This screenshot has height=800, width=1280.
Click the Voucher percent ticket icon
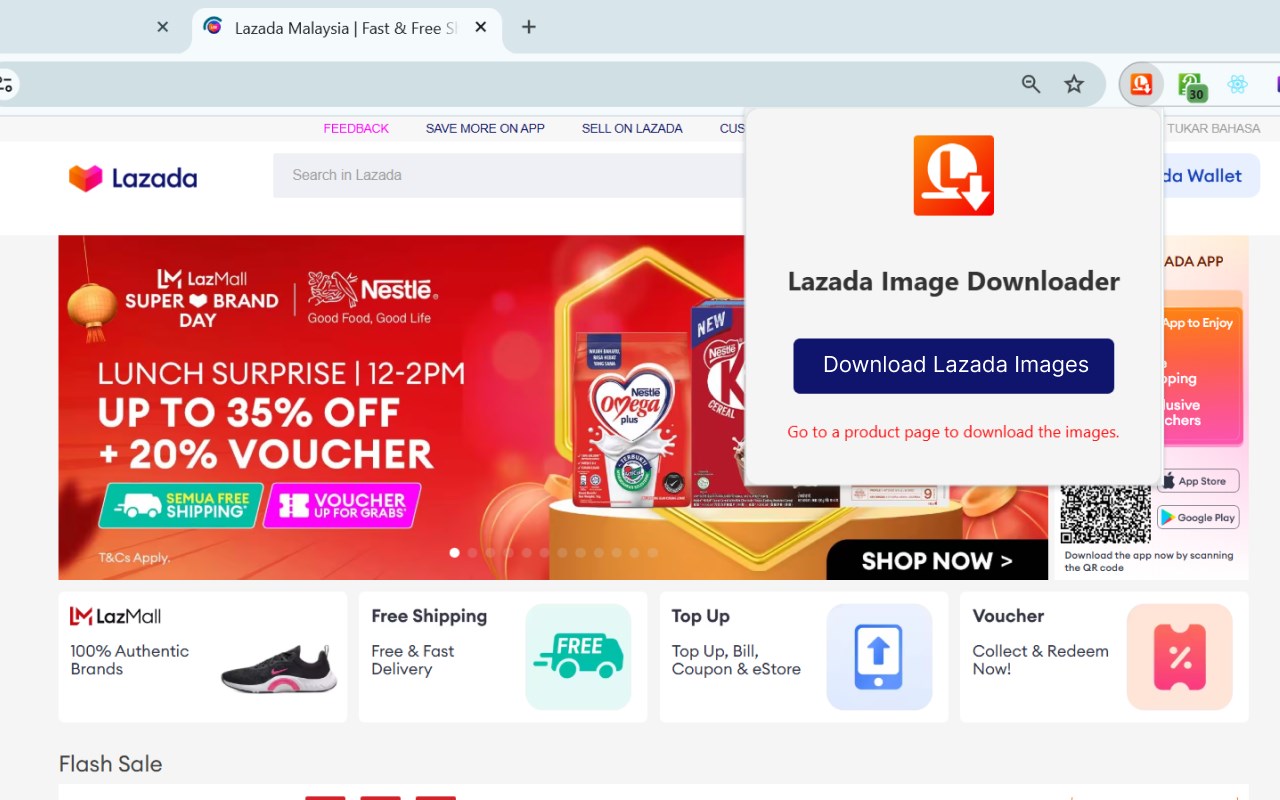click(1180, 657)
